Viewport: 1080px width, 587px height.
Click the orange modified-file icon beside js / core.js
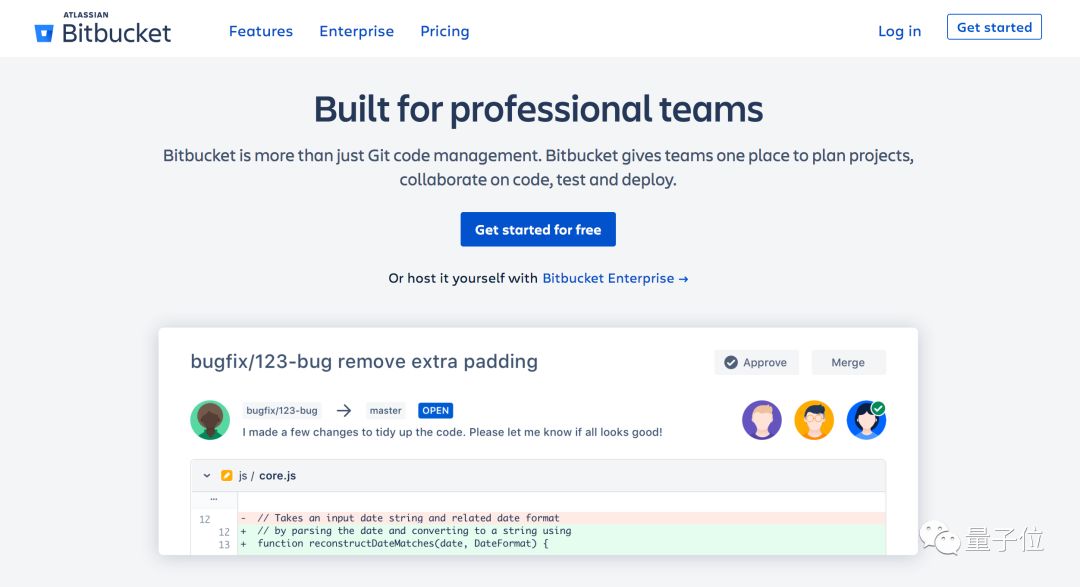coord(227,476)
